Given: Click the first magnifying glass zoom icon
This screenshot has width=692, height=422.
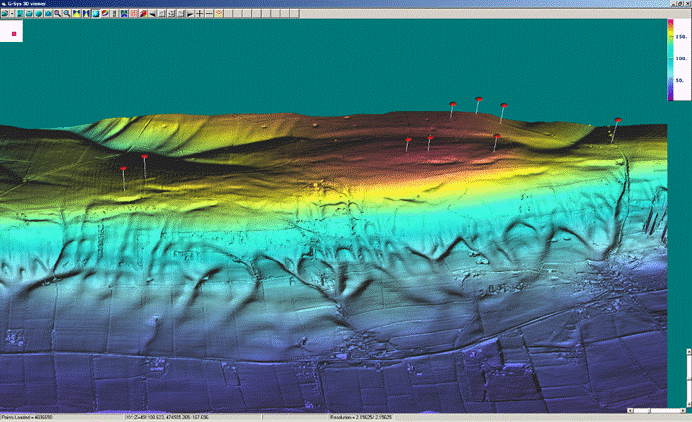Looking at the screenshot, I should [57, 15].
